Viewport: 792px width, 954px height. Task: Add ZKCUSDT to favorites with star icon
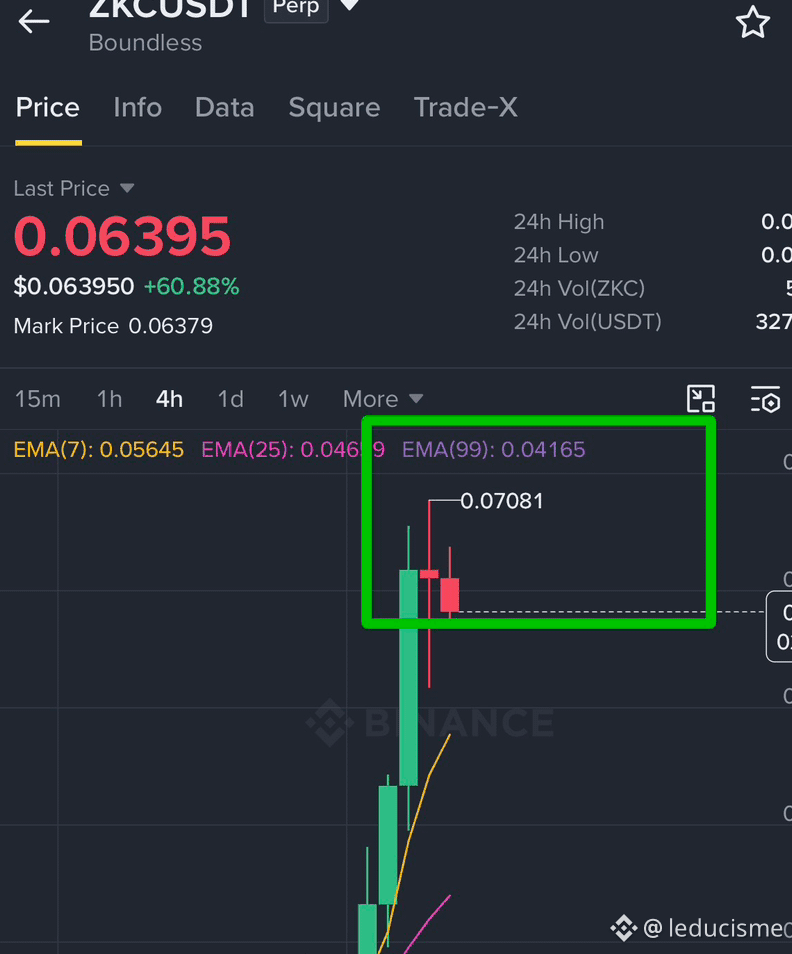click(752, 23)
